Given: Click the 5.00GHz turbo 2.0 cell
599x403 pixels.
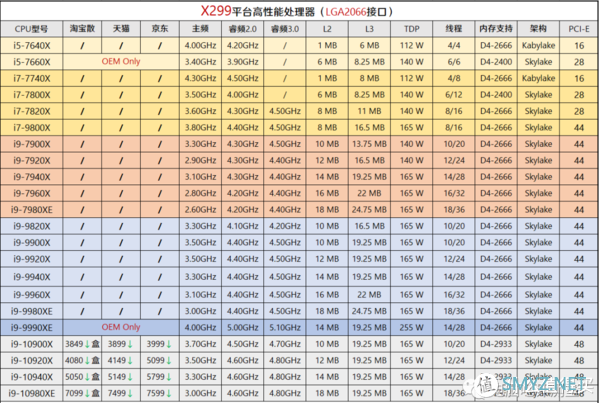Looking at the screenshot, I should (243, 327).
